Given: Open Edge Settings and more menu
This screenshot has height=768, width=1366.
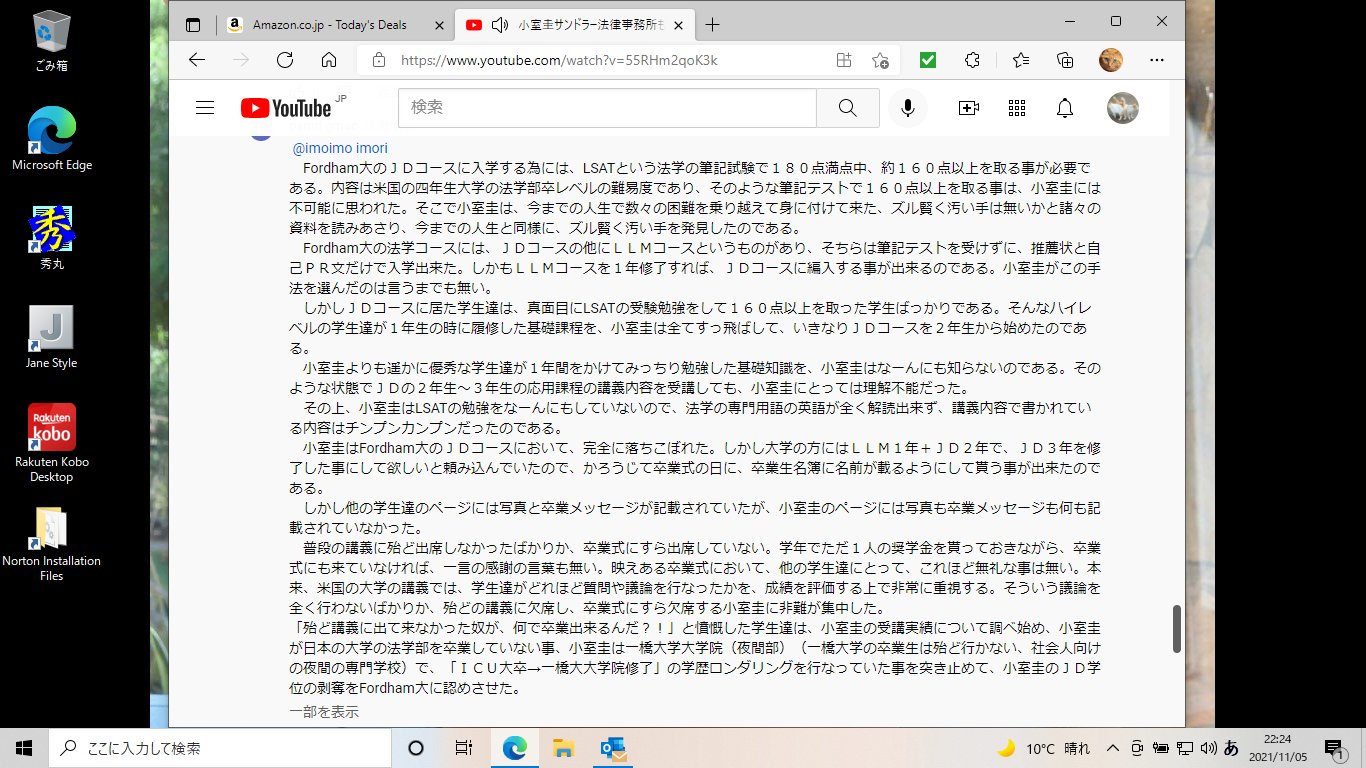Looking at the screenshot, I should click(1157, 60).
